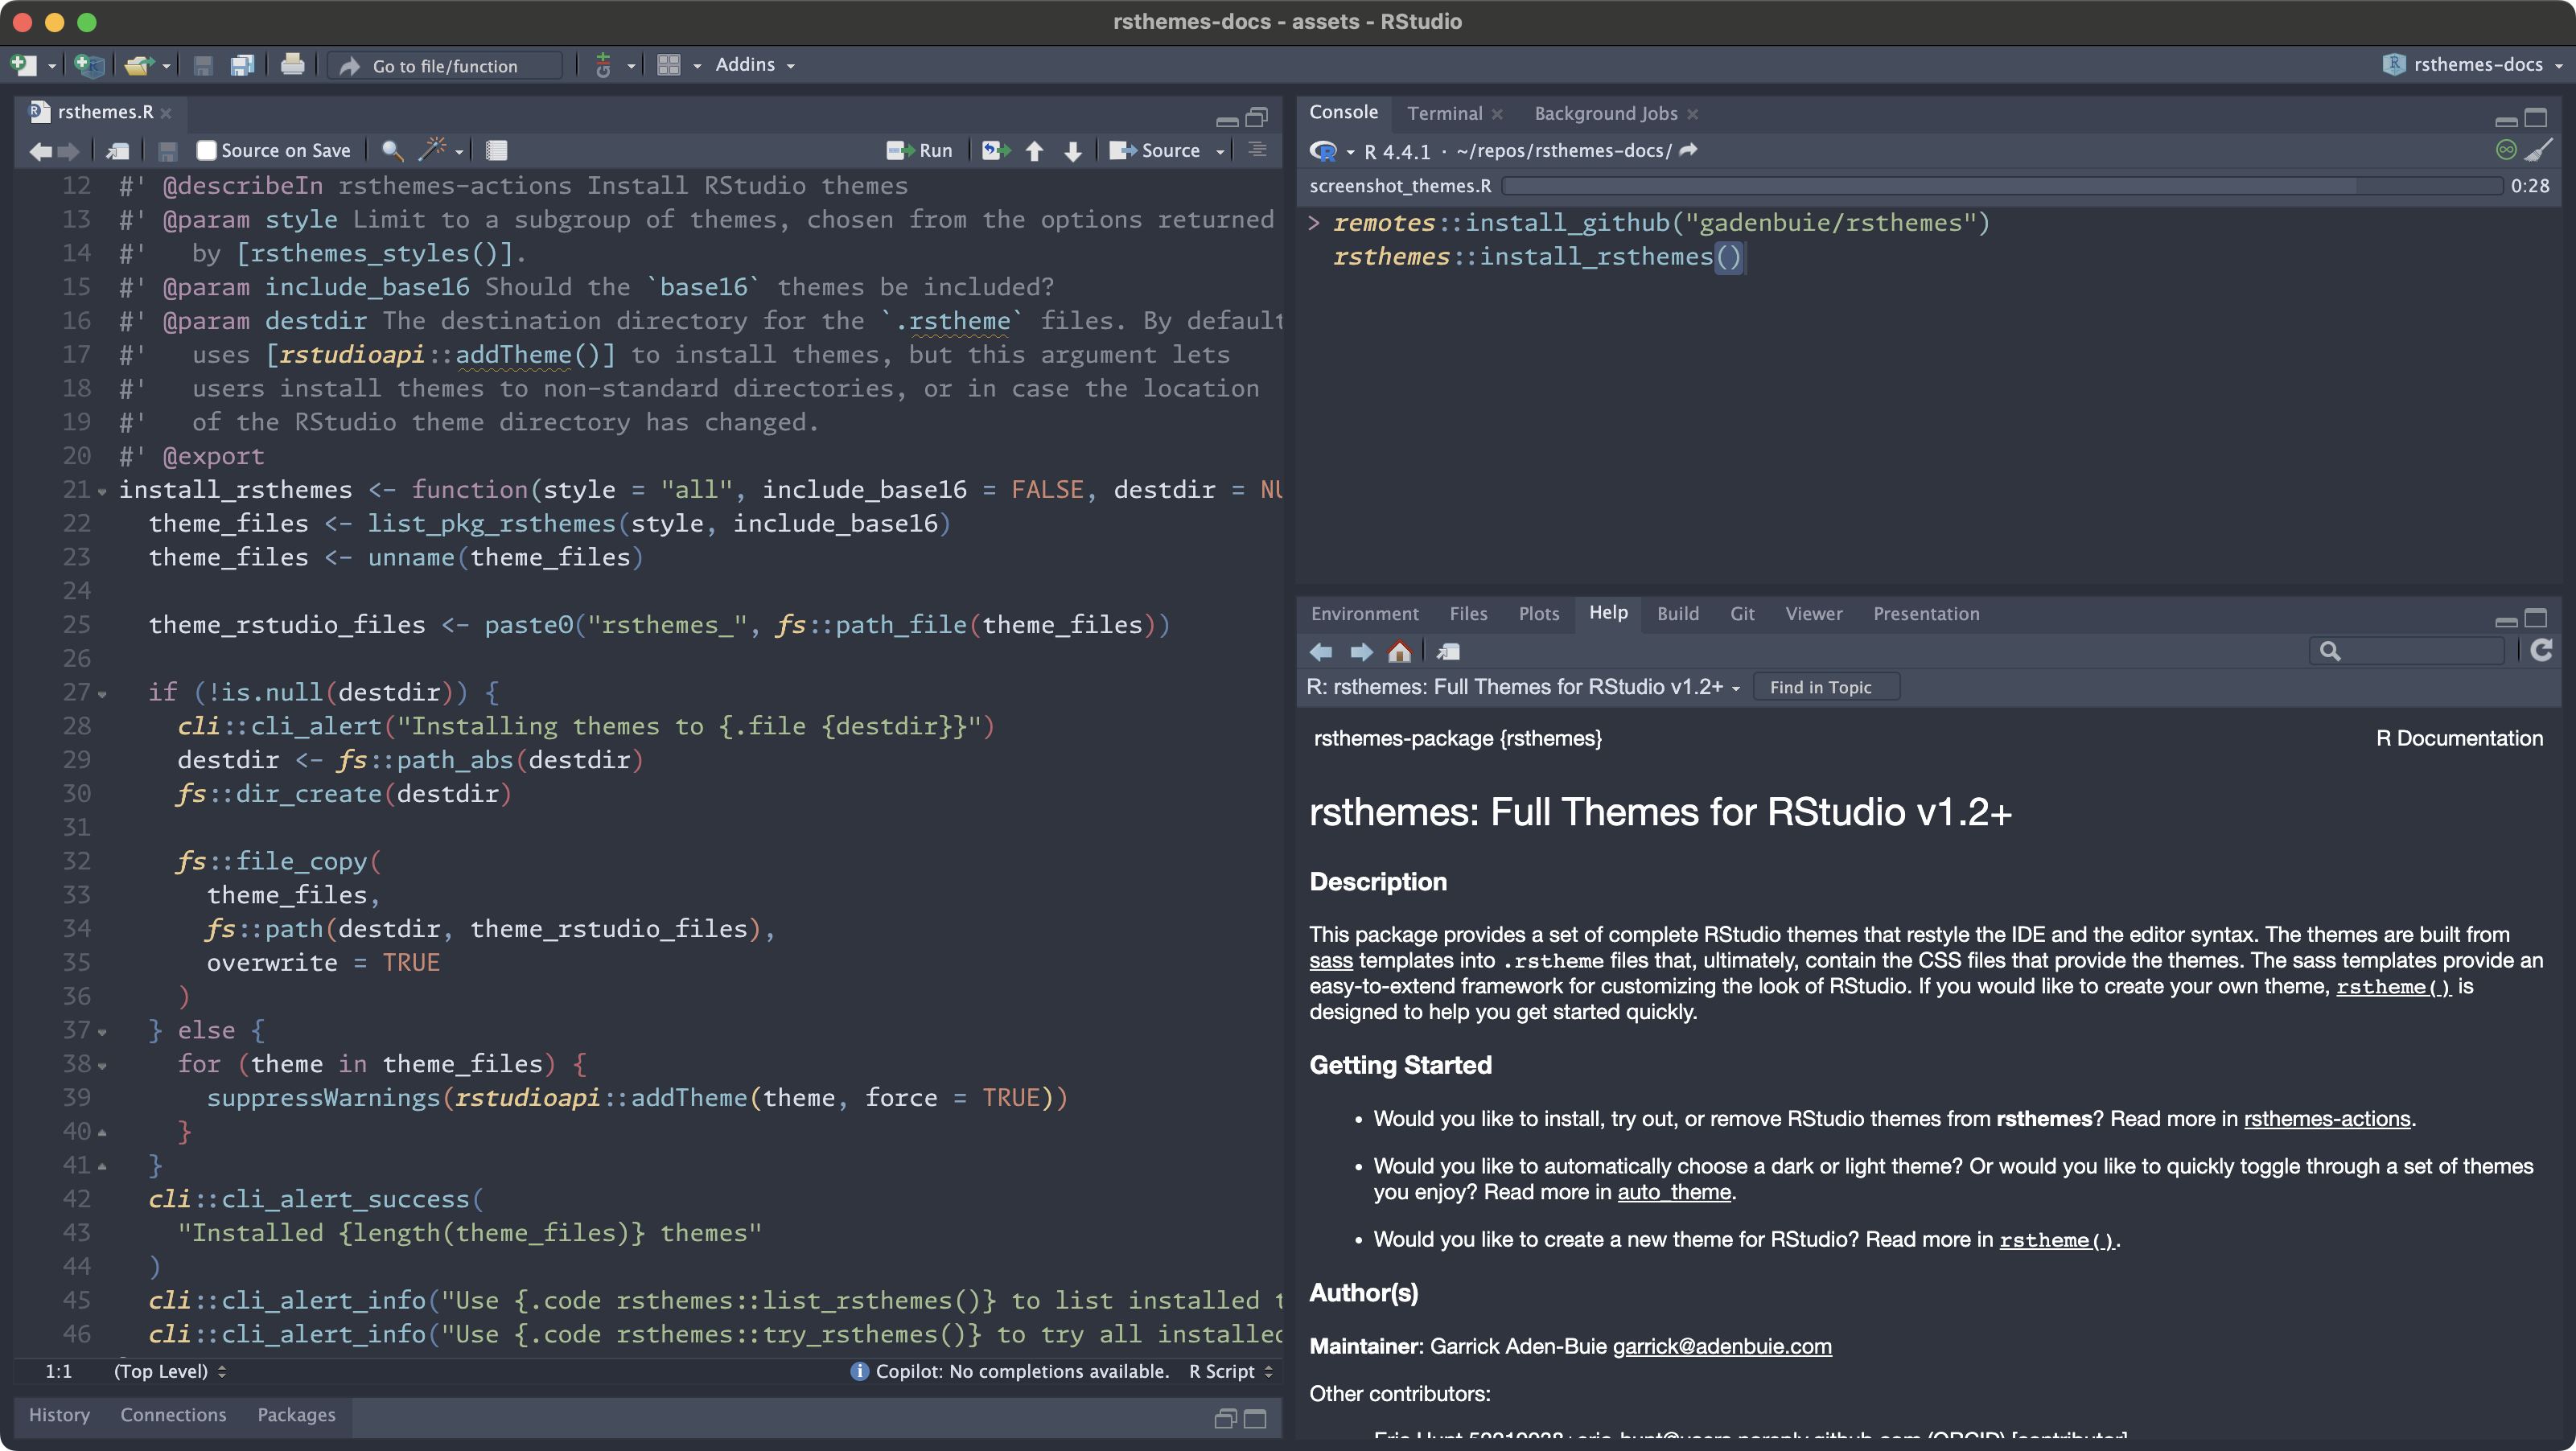This screenshot has height=1451, width=2576.
Task: Click the print icon in the main toolbar
Action: click(292, 65)
